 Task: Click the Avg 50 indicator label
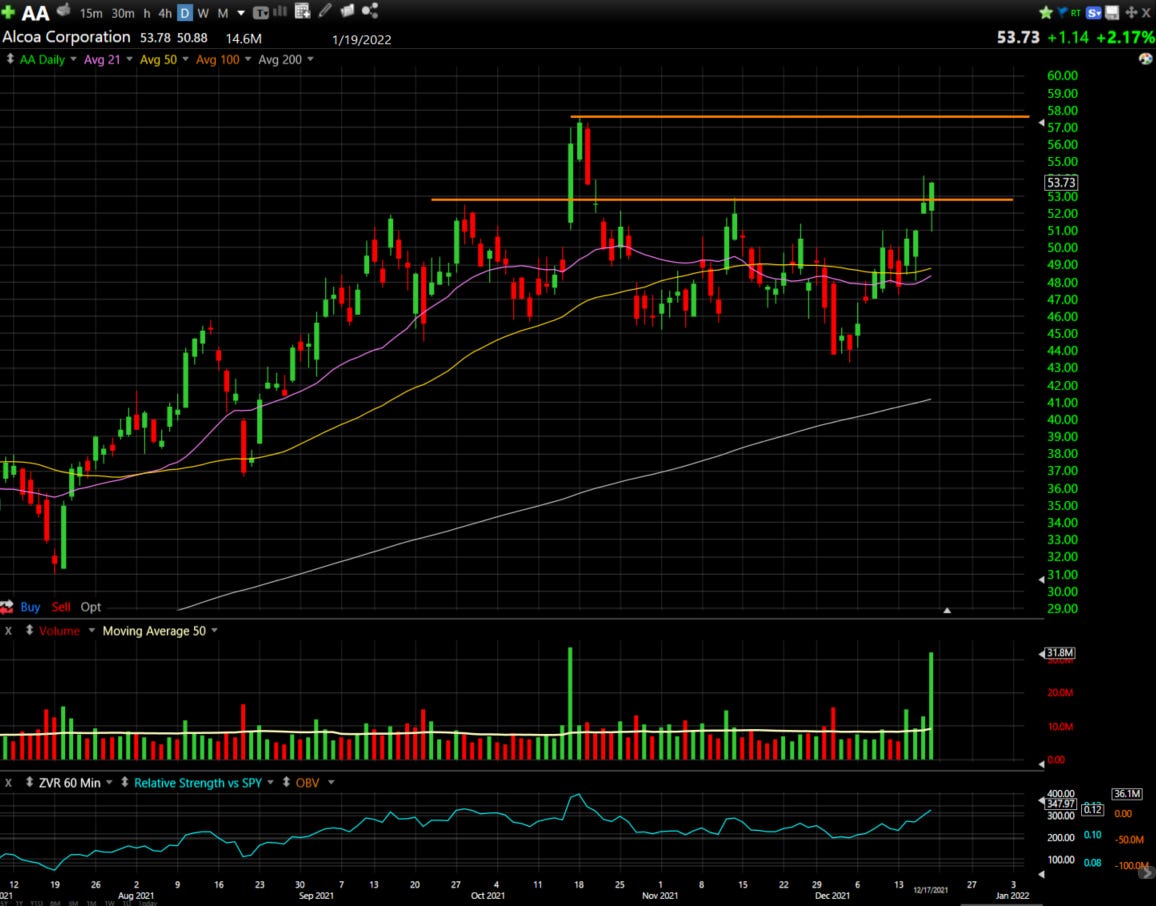pyautogui.click(x=158, y=60)
